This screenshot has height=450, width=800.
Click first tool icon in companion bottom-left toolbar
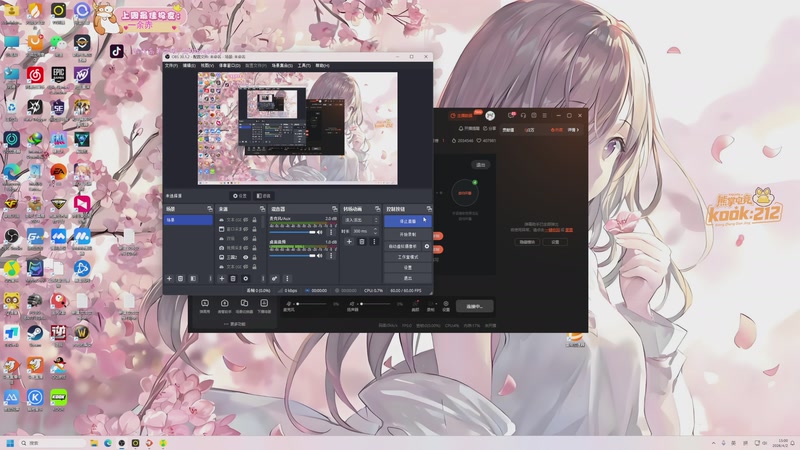[205, 306]
